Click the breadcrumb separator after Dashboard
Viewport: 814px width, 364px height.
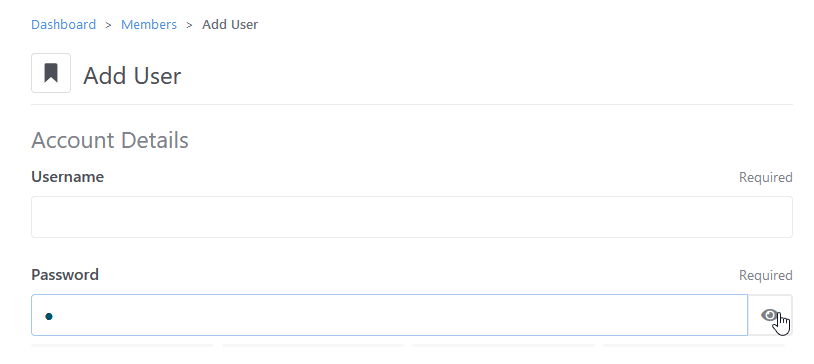click(x=108, y=25)
